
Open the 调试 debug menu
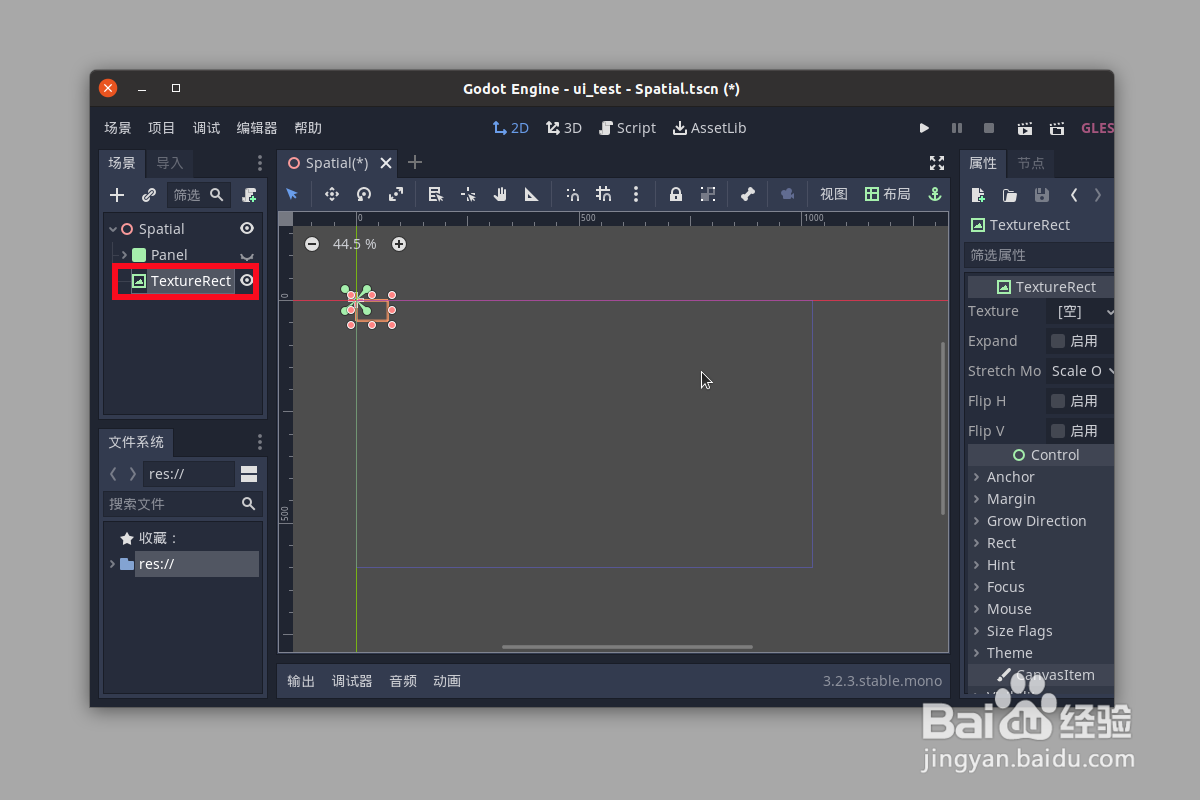[x=207, y=128]
